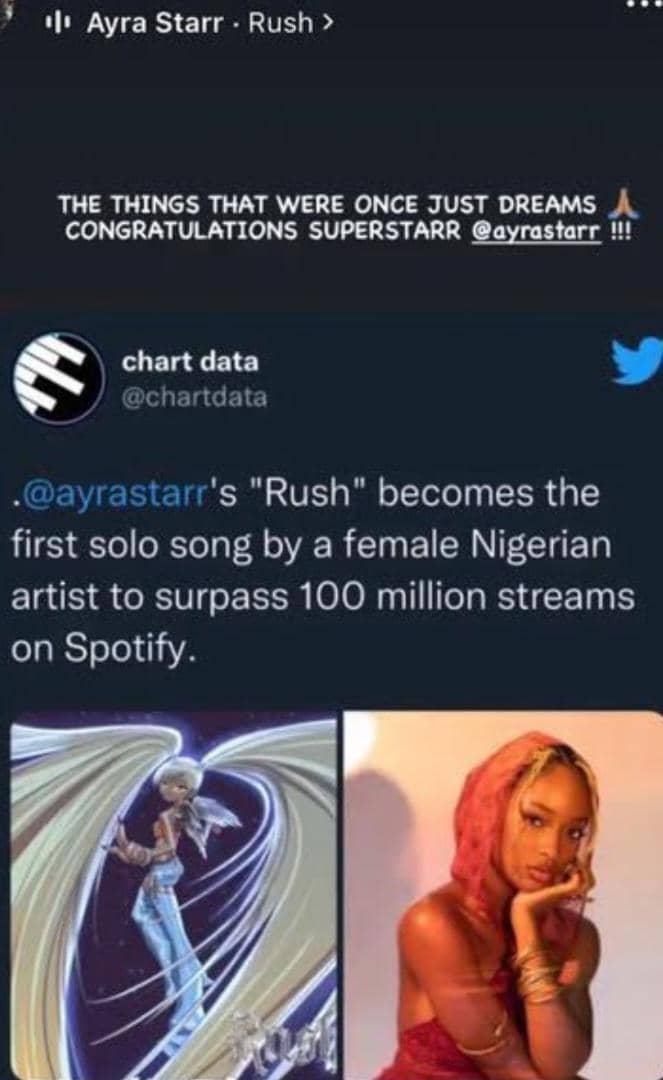View the Rush winged album artwork
The width and height of the screenshot is (663, 1080).
[173, 896]
